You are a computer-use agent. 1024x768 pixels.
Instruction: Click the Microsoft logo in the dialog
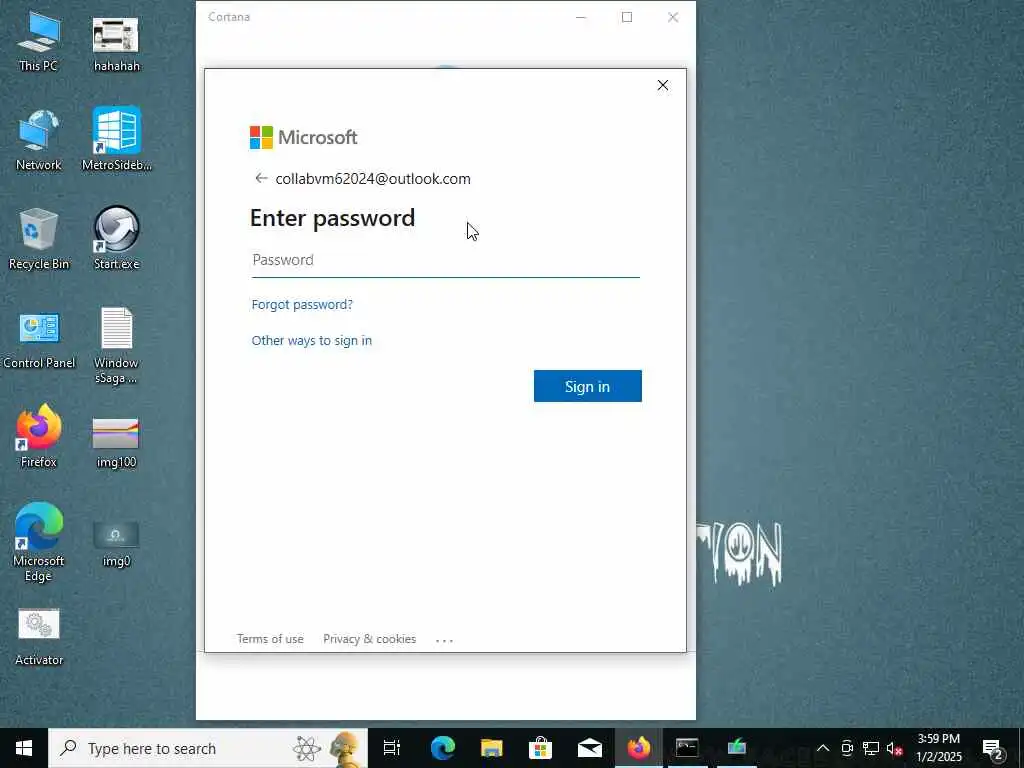pyautogui.click(x=303, y=137)
